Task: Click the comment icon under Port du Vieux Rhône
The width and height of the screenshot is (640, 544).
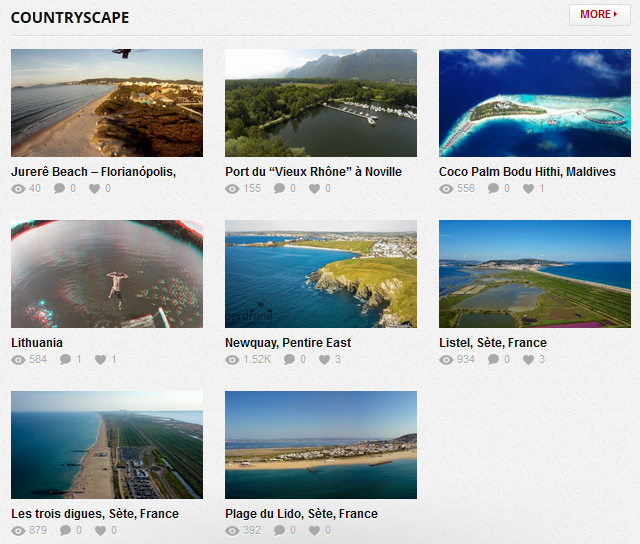Action: (x=280, y=189)
